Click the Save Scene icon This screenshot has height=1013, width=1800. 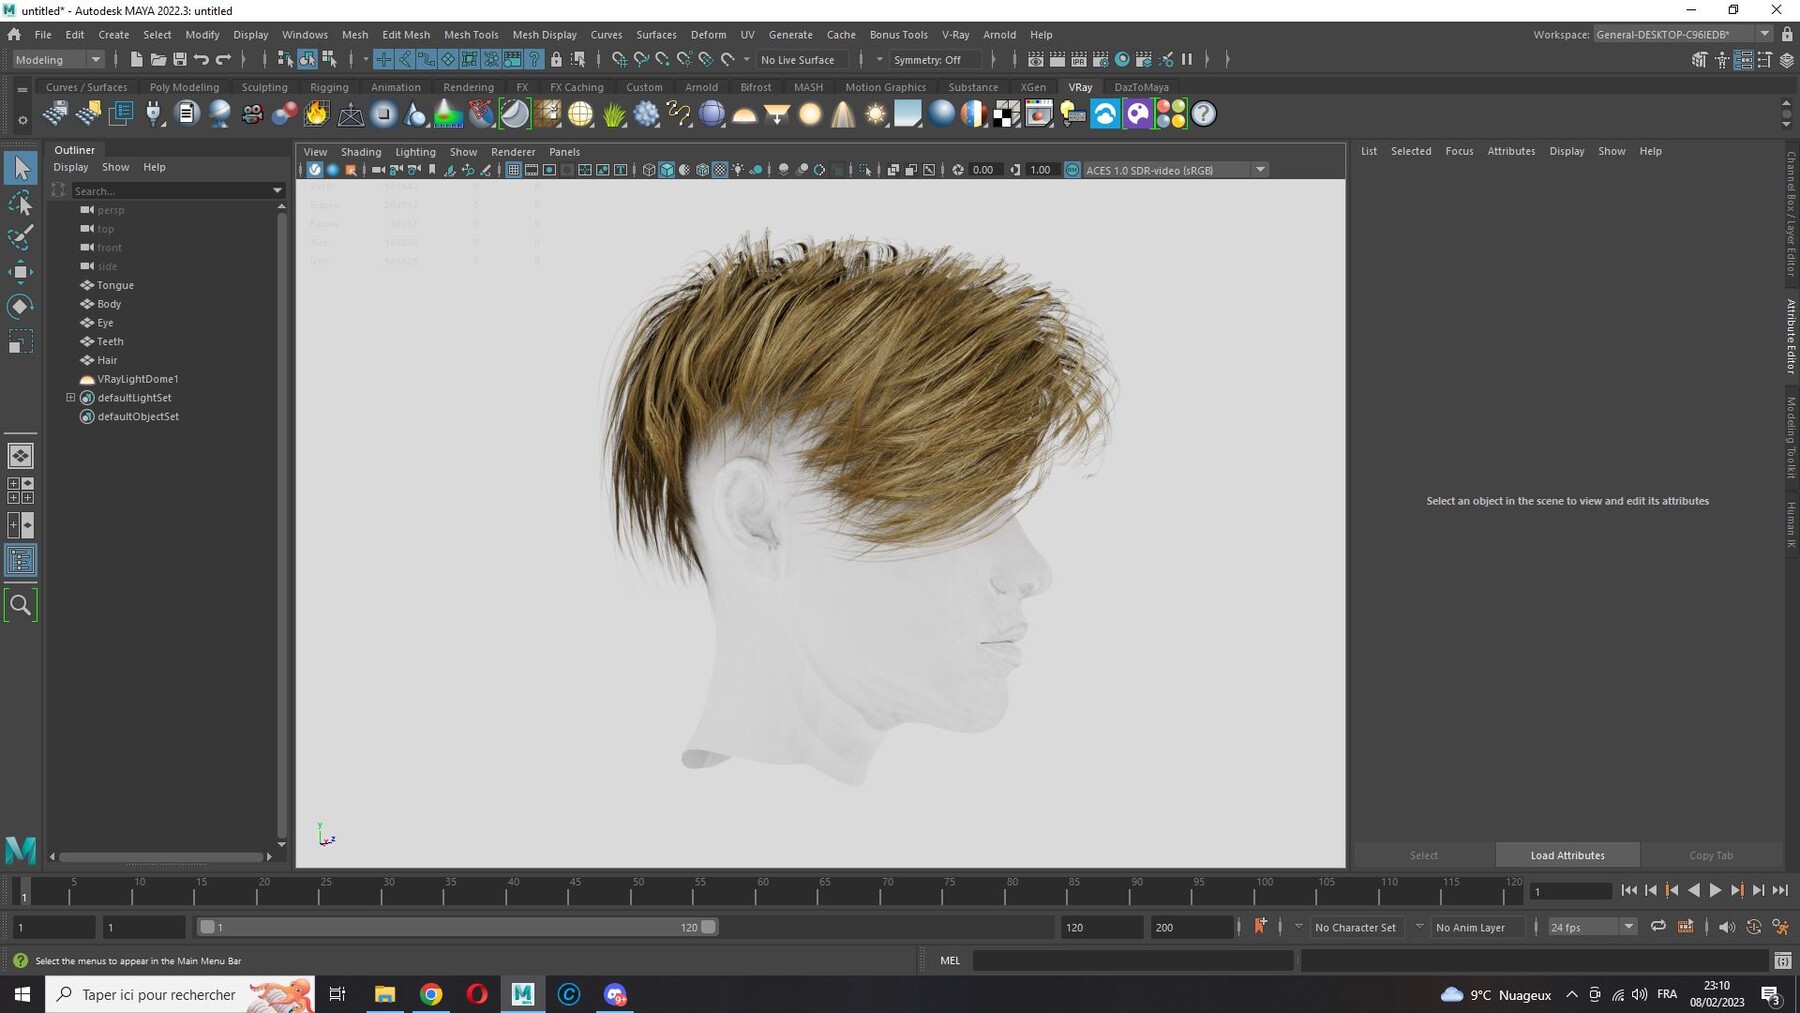pos(180,60)
